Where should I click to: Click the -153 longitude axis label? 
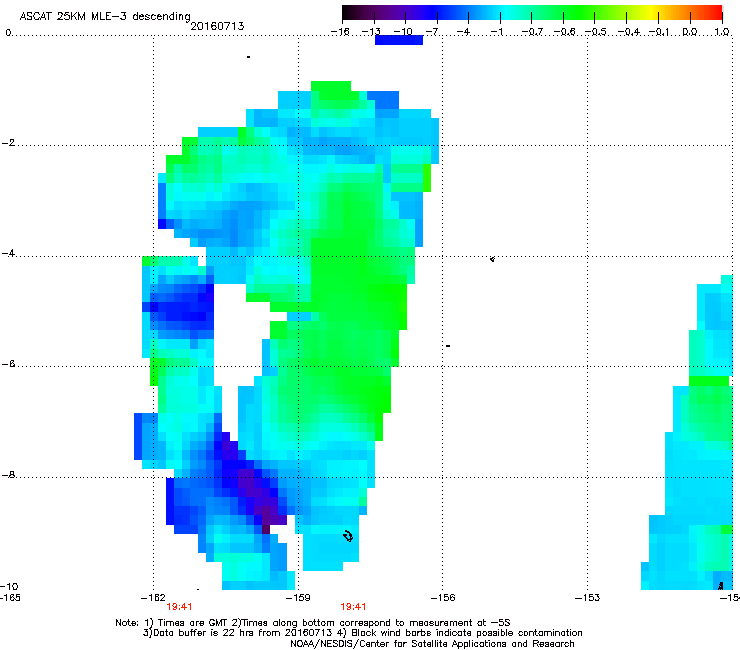(x=588, y=598)
